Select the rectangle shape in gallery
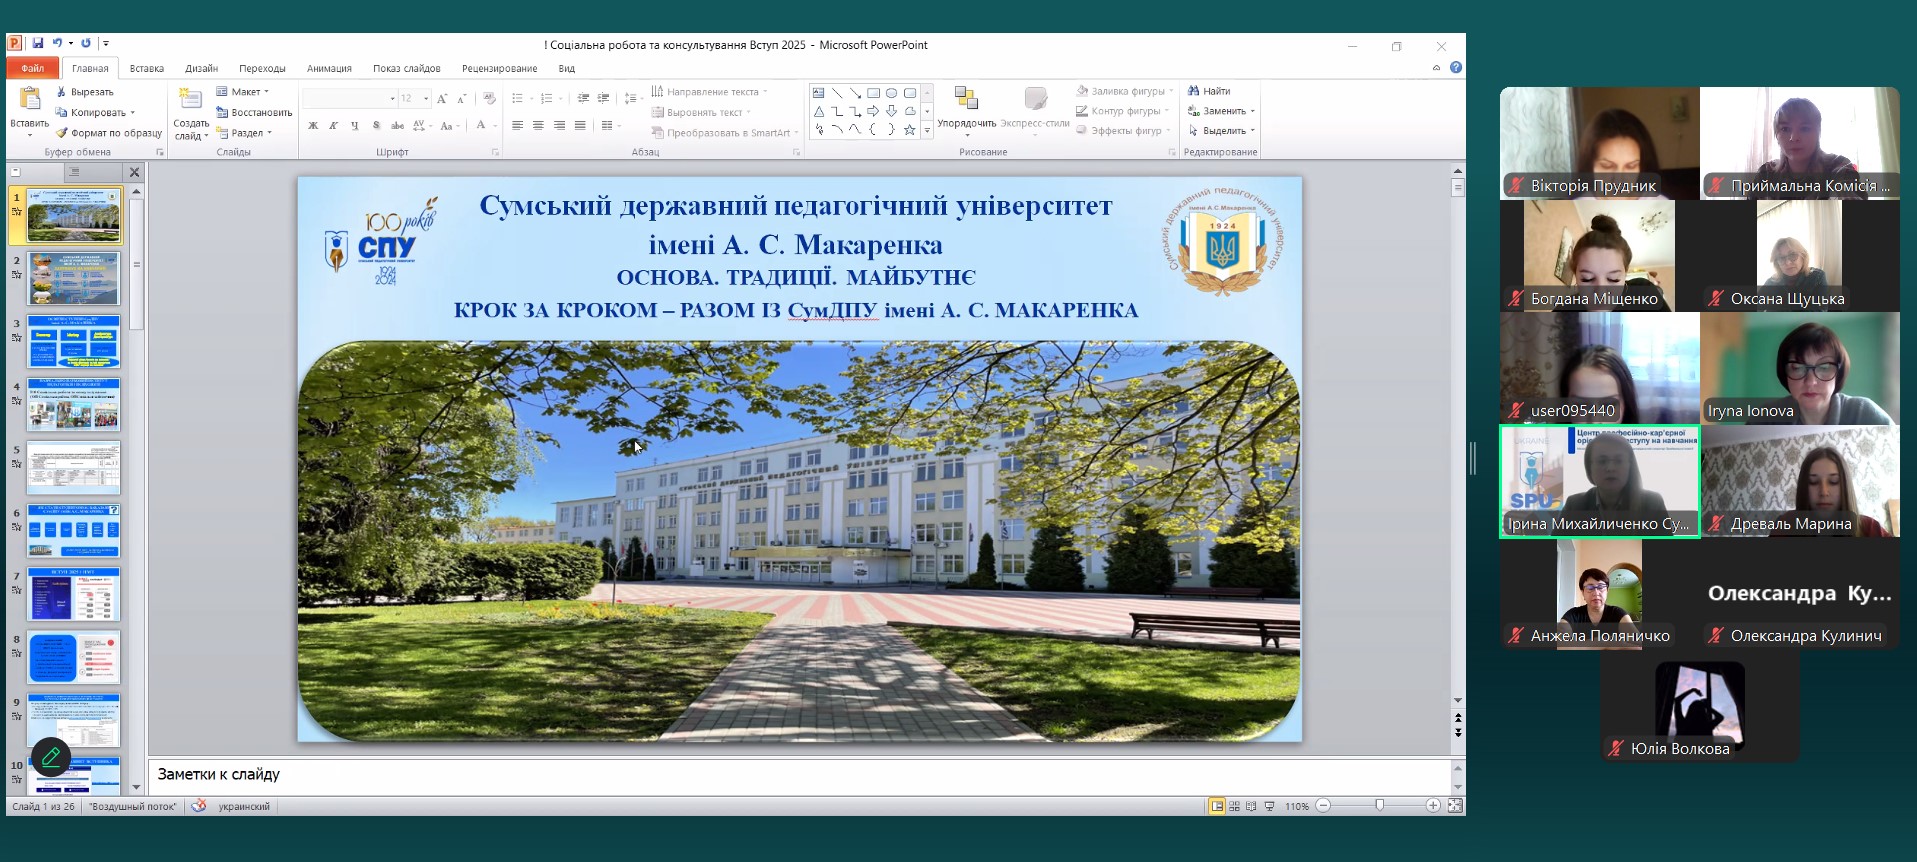The width and height of the screenshot is (1917, 862). (873, 93)
